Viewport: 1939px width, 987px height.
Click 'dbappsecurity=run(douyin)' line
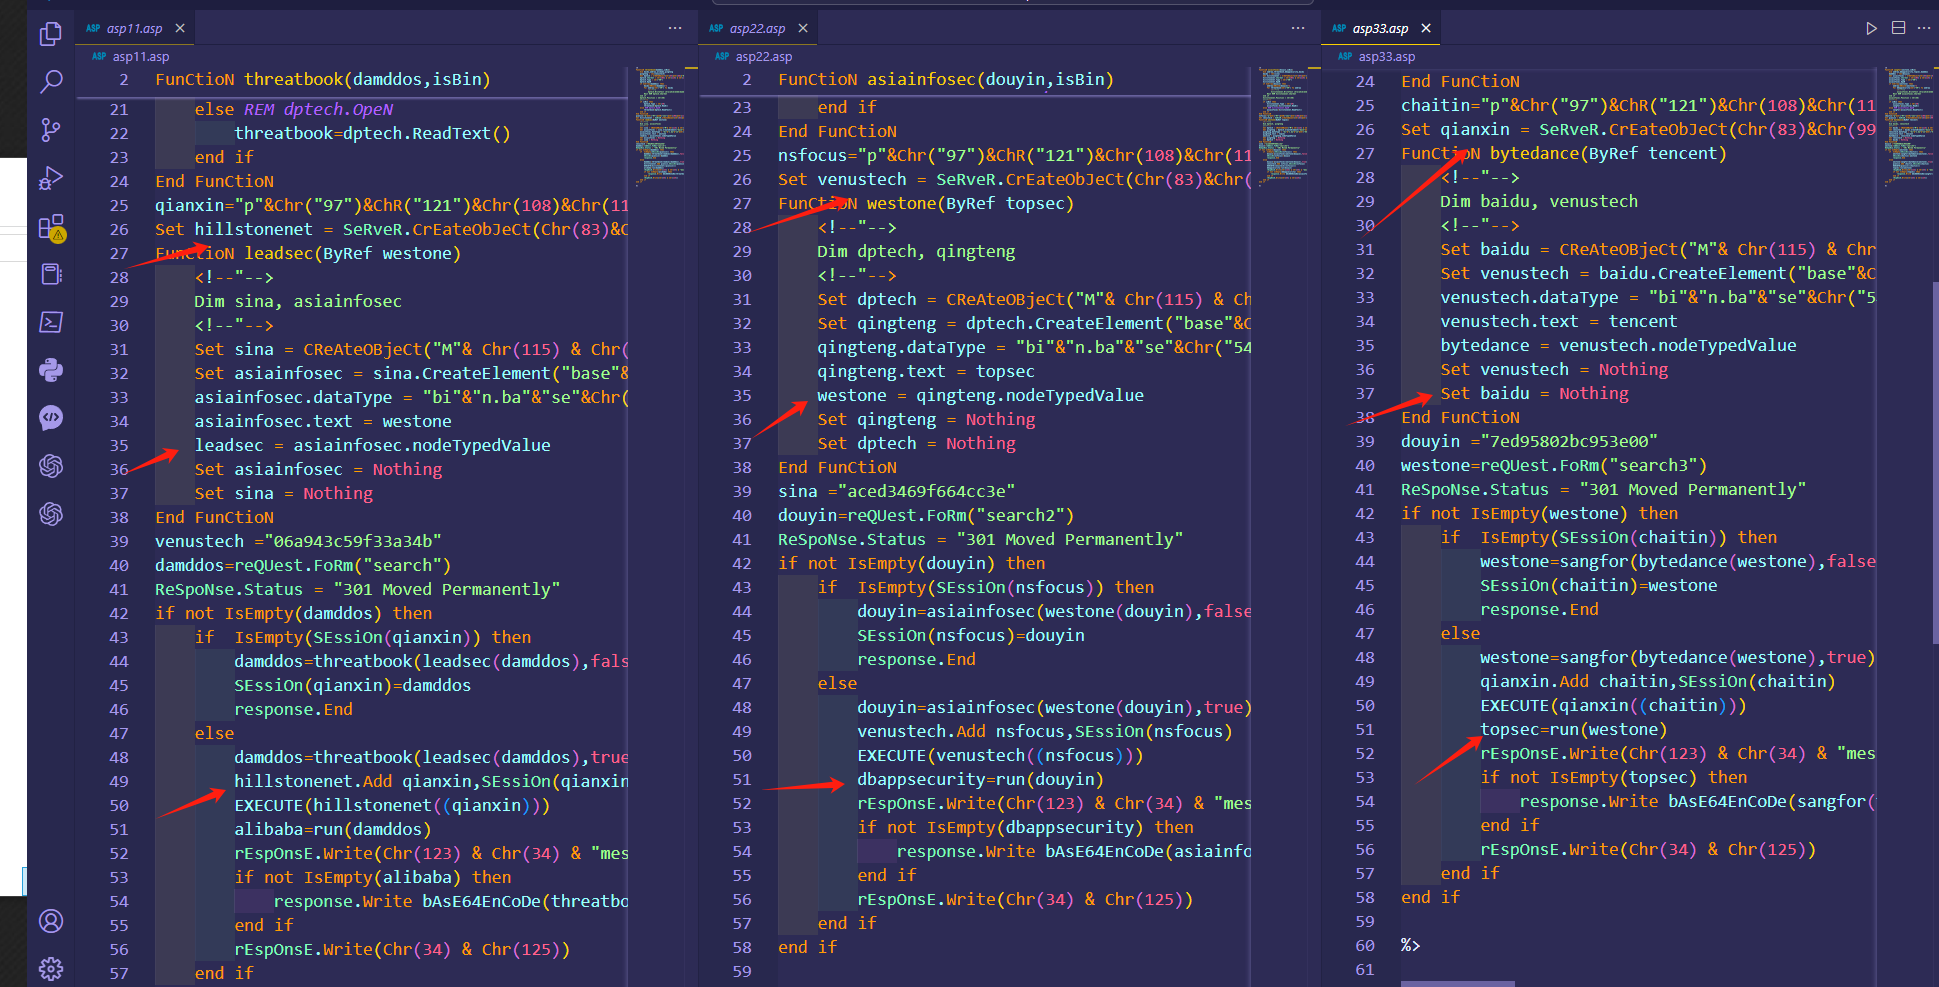[x=980, y=780]
